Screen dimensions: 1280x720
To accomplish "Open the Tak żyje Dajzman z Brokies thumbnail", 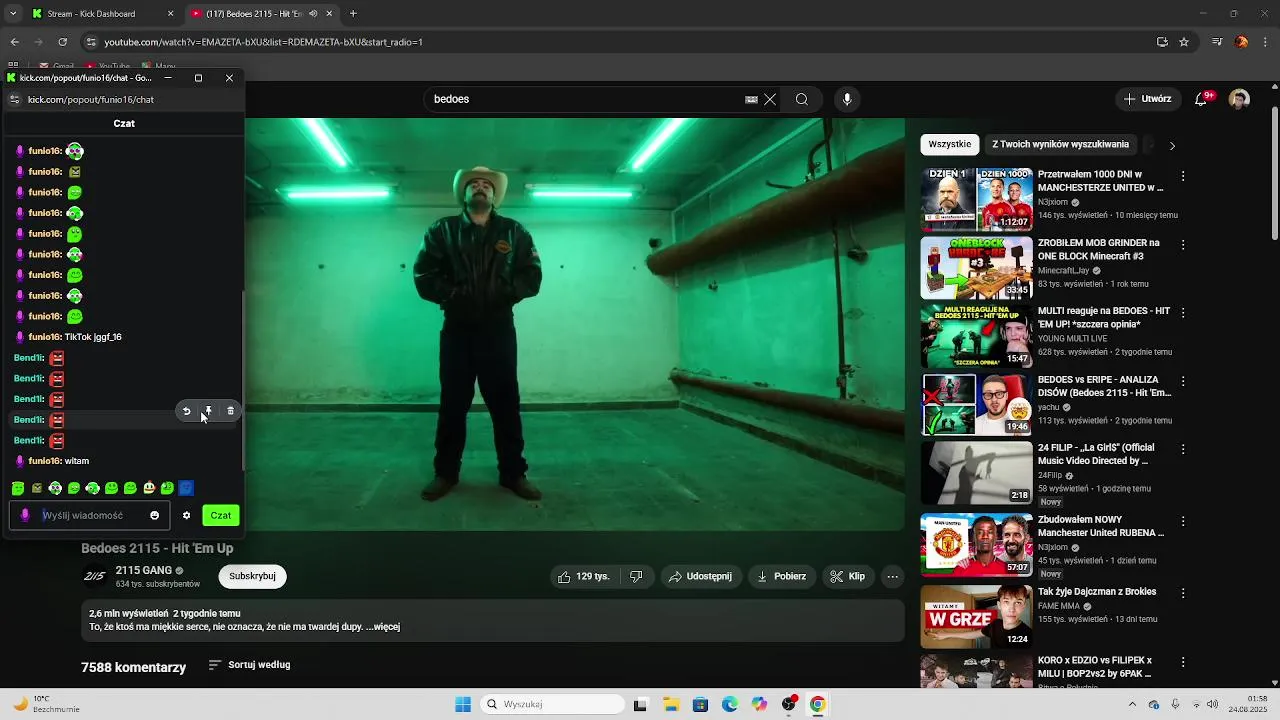I will (976, 617).
